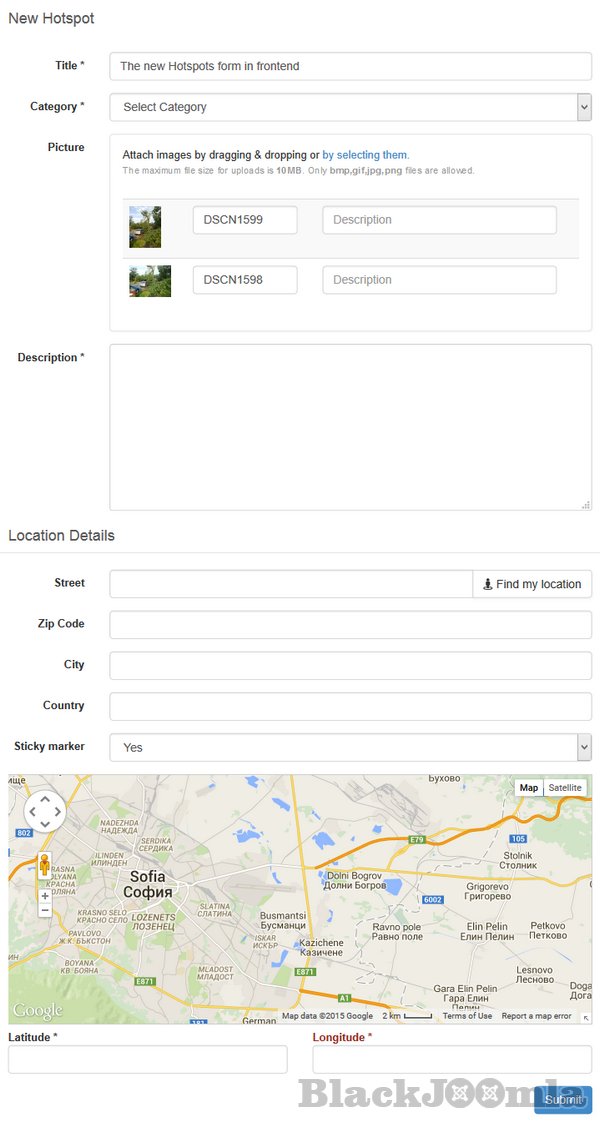Focus the Title text field
This screenshot has width=600, height=1123.
tap(350, 66)
